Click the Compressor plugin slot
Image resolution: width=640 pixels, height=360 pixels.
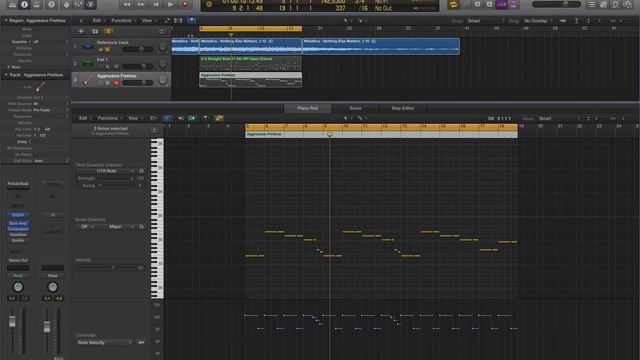coord(18,229)
